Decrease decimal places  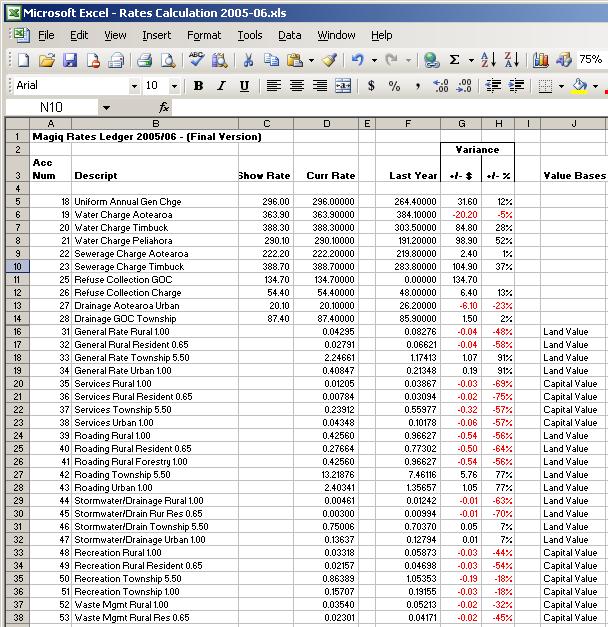pos(464,86)
